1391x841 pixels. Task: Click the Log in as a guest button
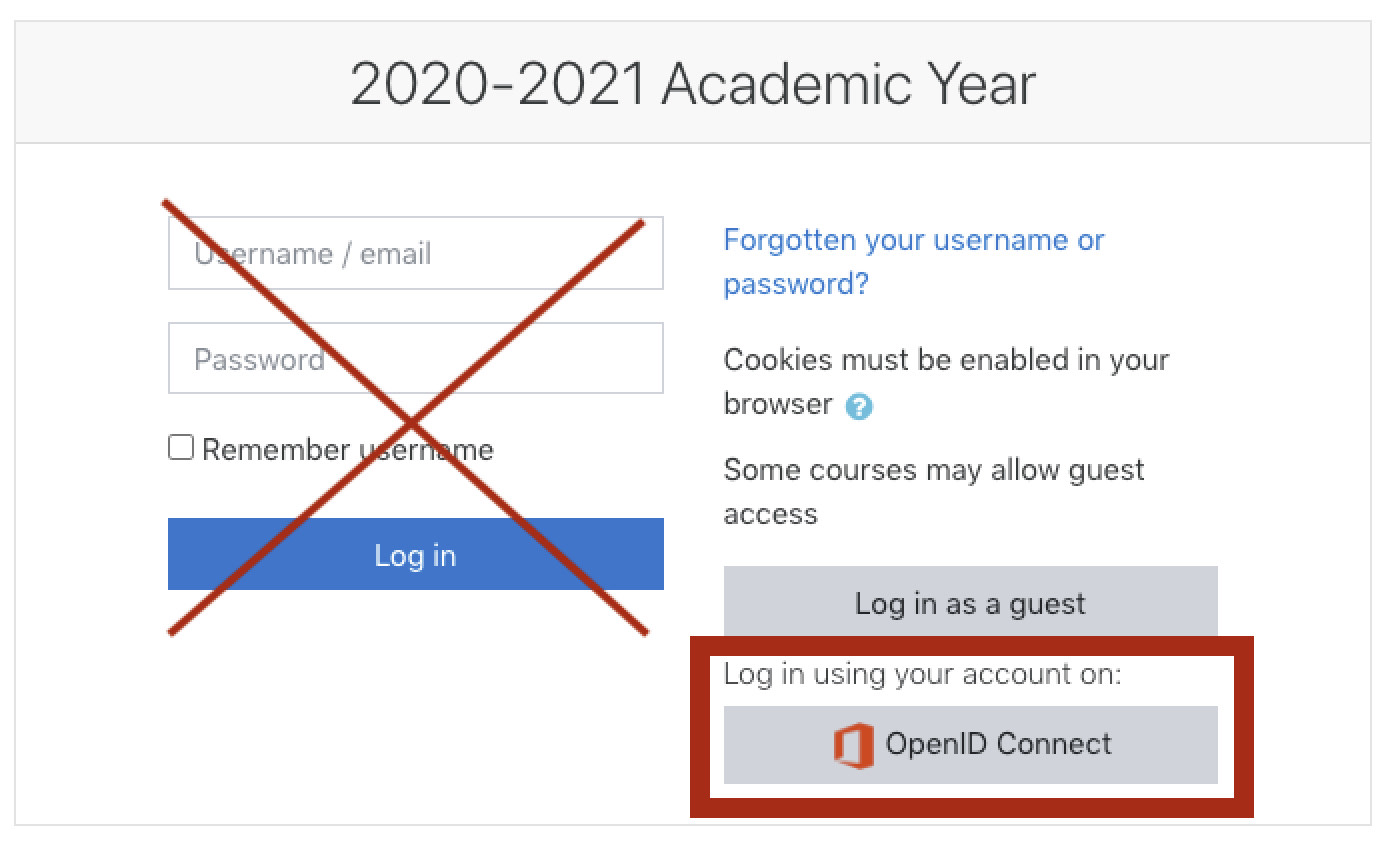pos(970,603)
